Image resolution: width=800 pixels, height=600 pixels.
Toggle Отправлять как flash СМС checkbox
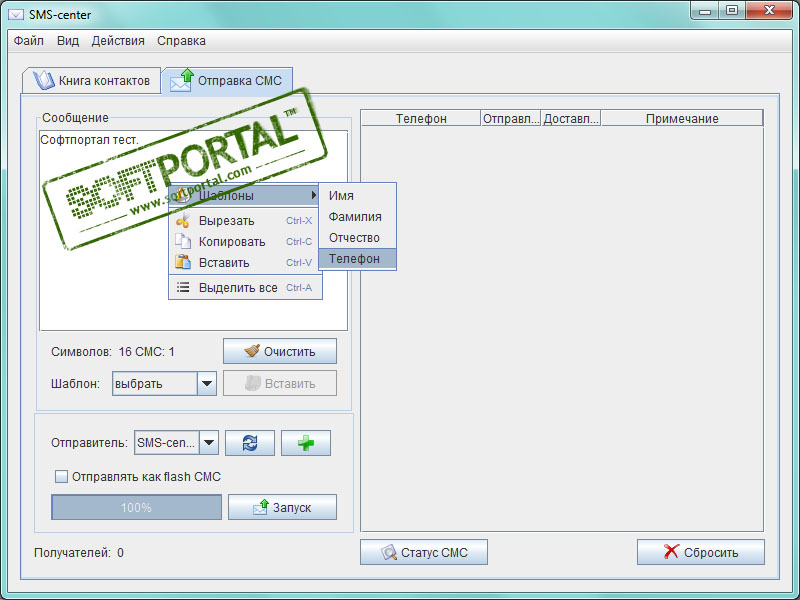61,477
